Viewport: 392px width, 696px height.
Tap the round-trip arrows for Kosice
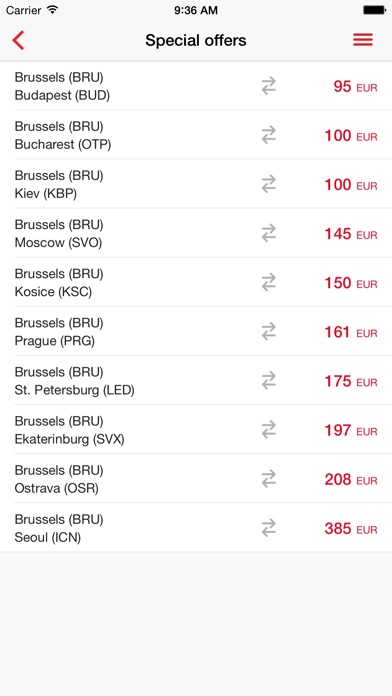click(269, 283)
